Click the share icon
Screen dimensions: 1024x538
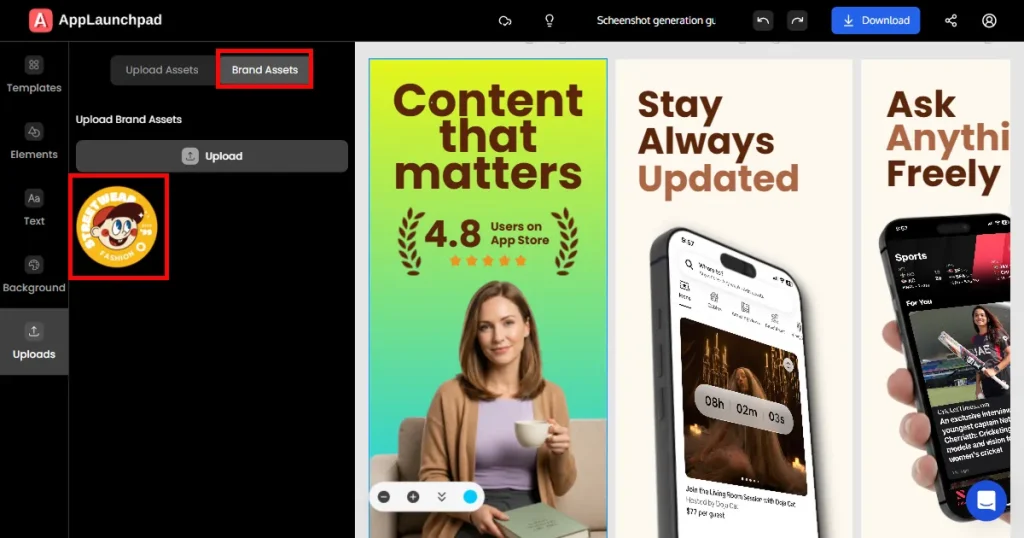[x=951, y=21]
